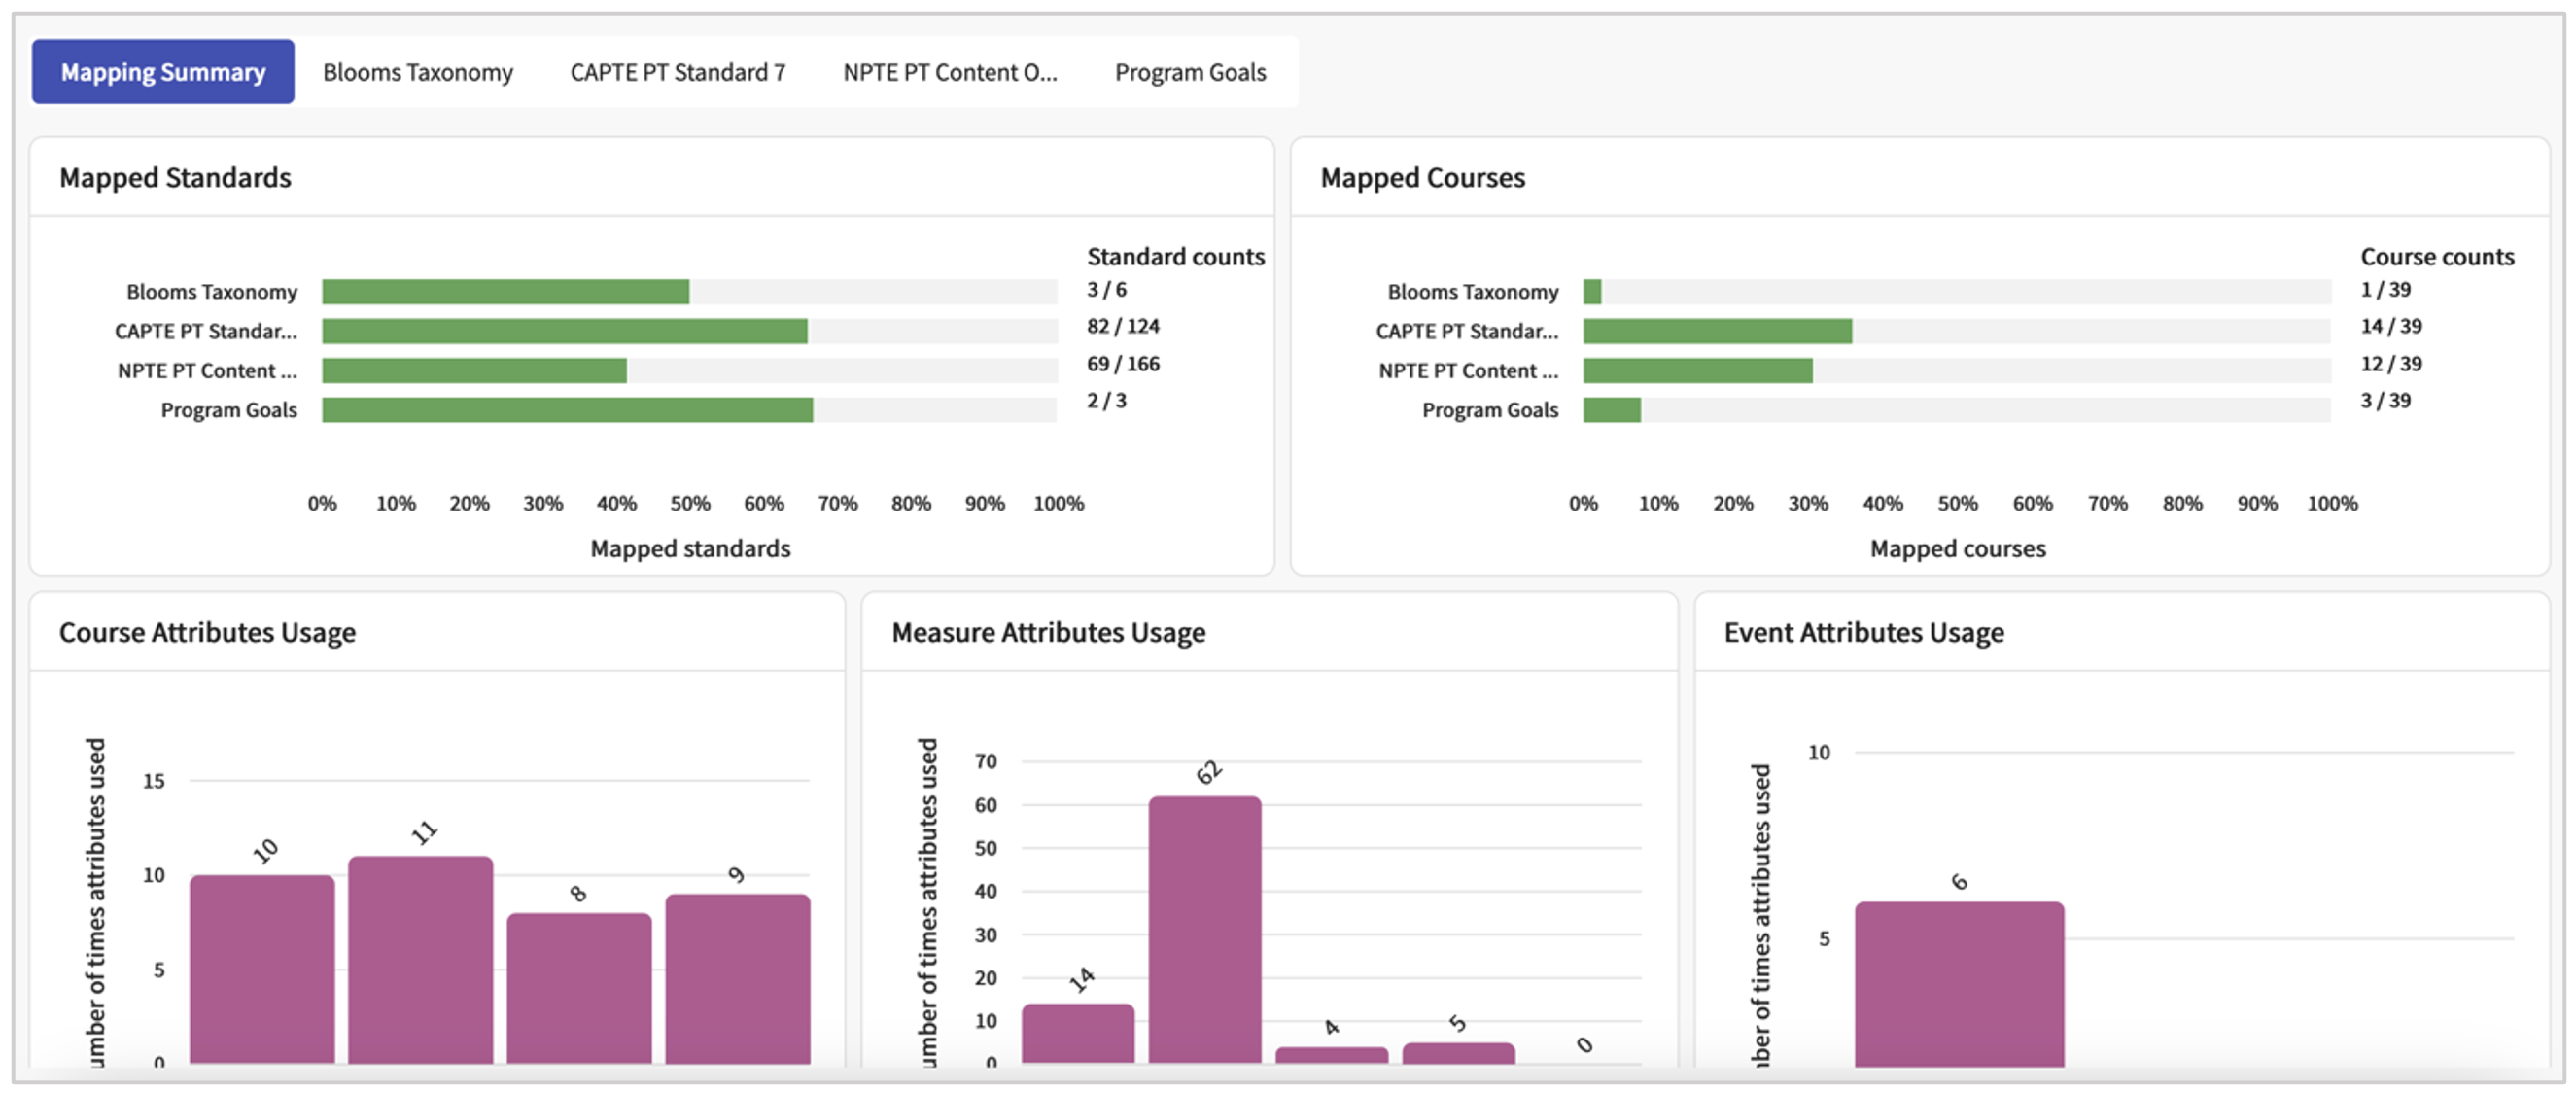This screenshot has height=1093, width=2576.
Task: Switch to the Program Goals tab
Action: [x=1189, y=72]
